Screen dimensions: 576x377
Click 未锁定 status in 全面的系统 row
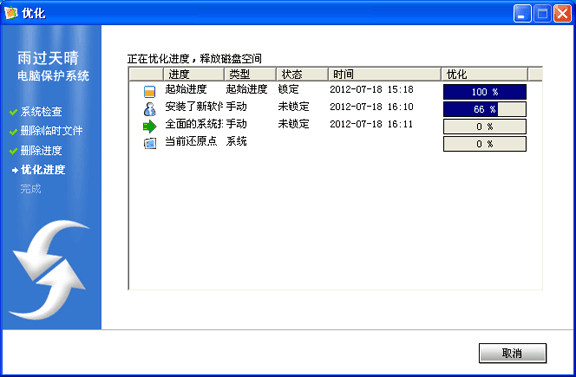click(x=294, y=124)
